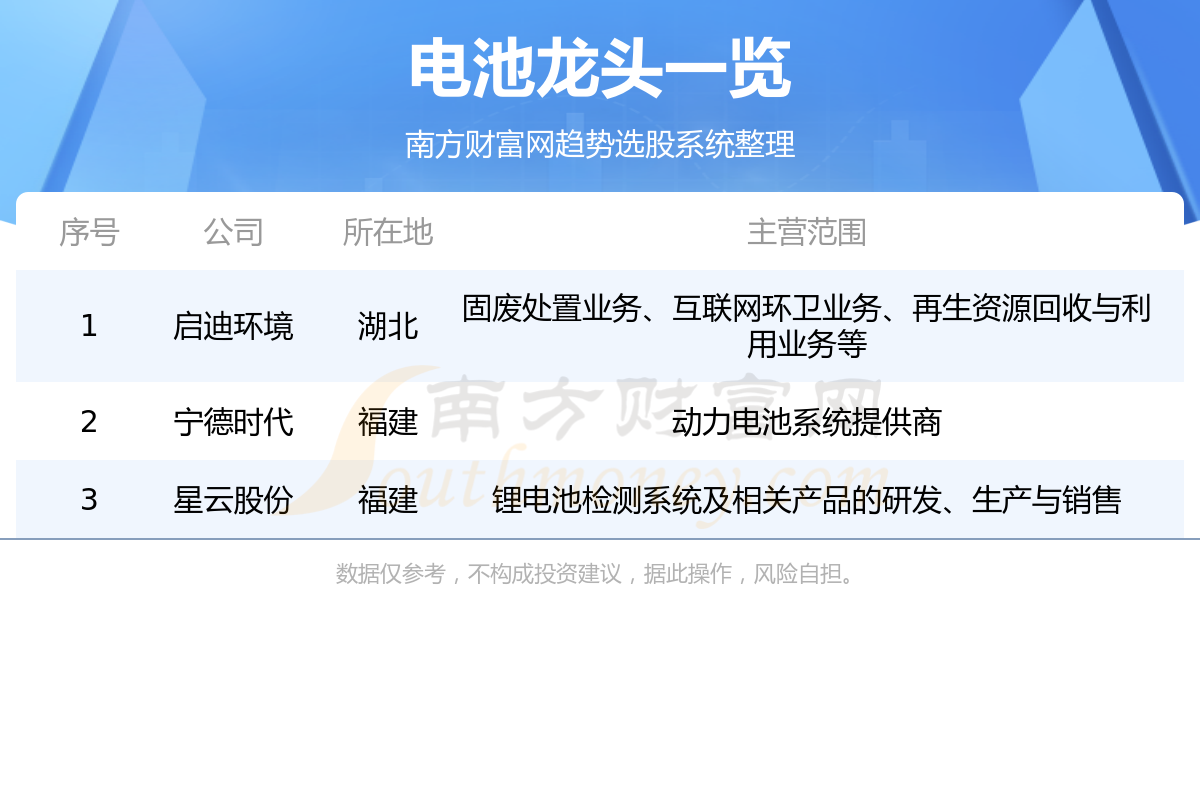Click the 公司 column header
The image size is (1200, 800).
coord(233,232)
